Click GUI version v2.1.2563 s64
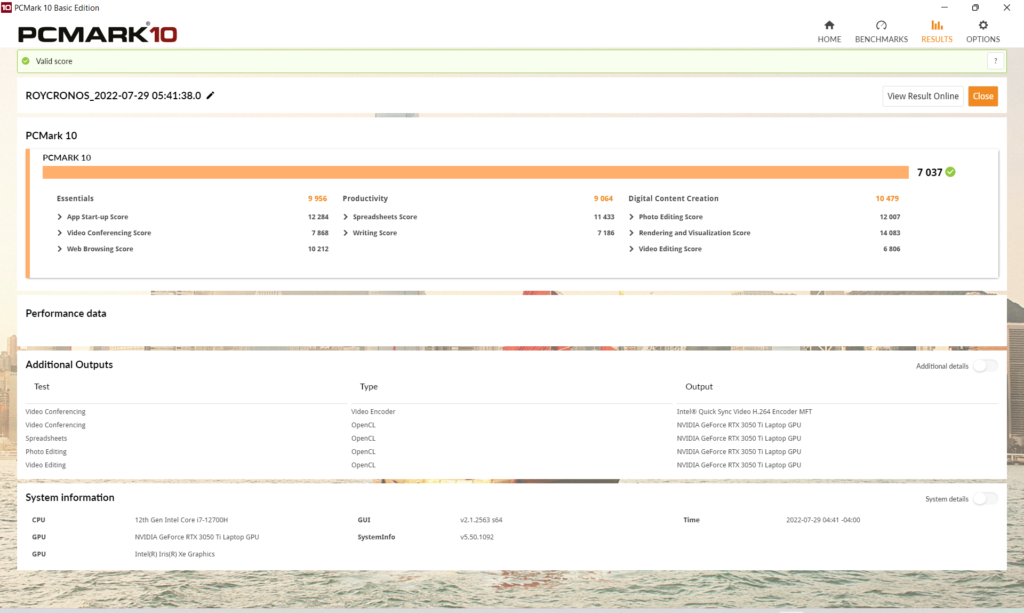 481,520
